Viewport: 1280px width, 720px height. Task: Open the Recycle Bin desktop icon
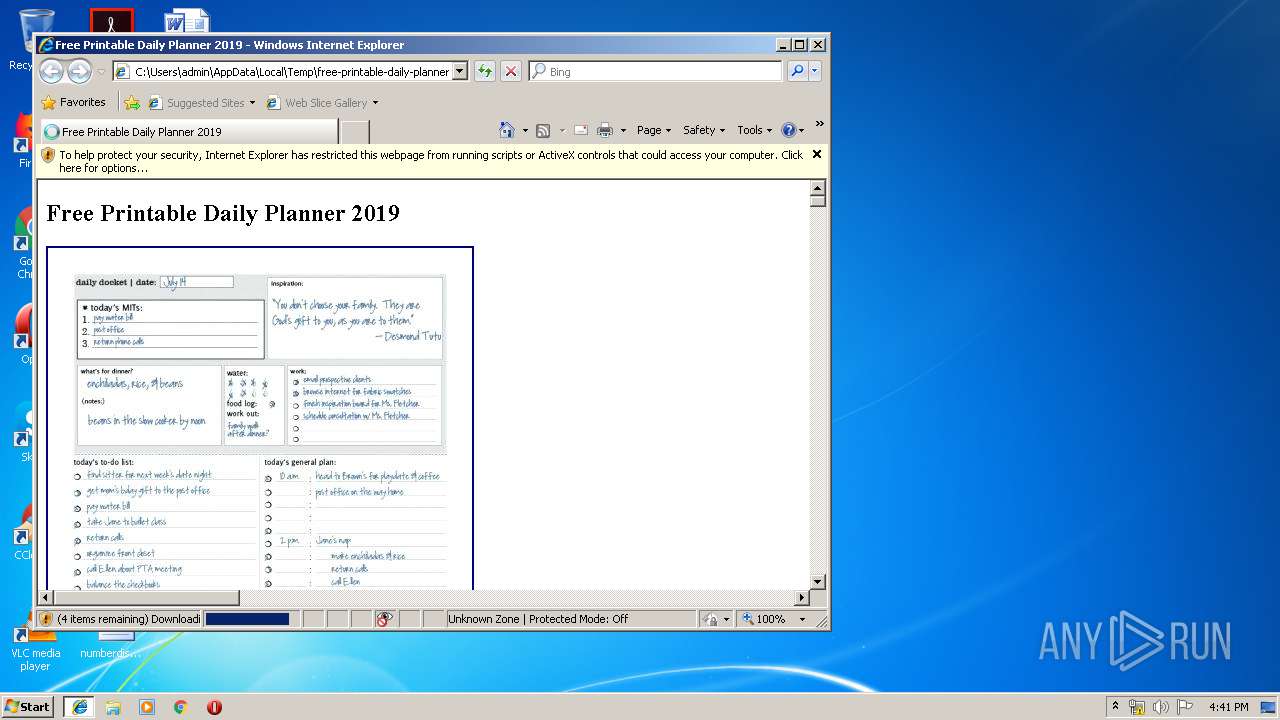click(35, 39)
